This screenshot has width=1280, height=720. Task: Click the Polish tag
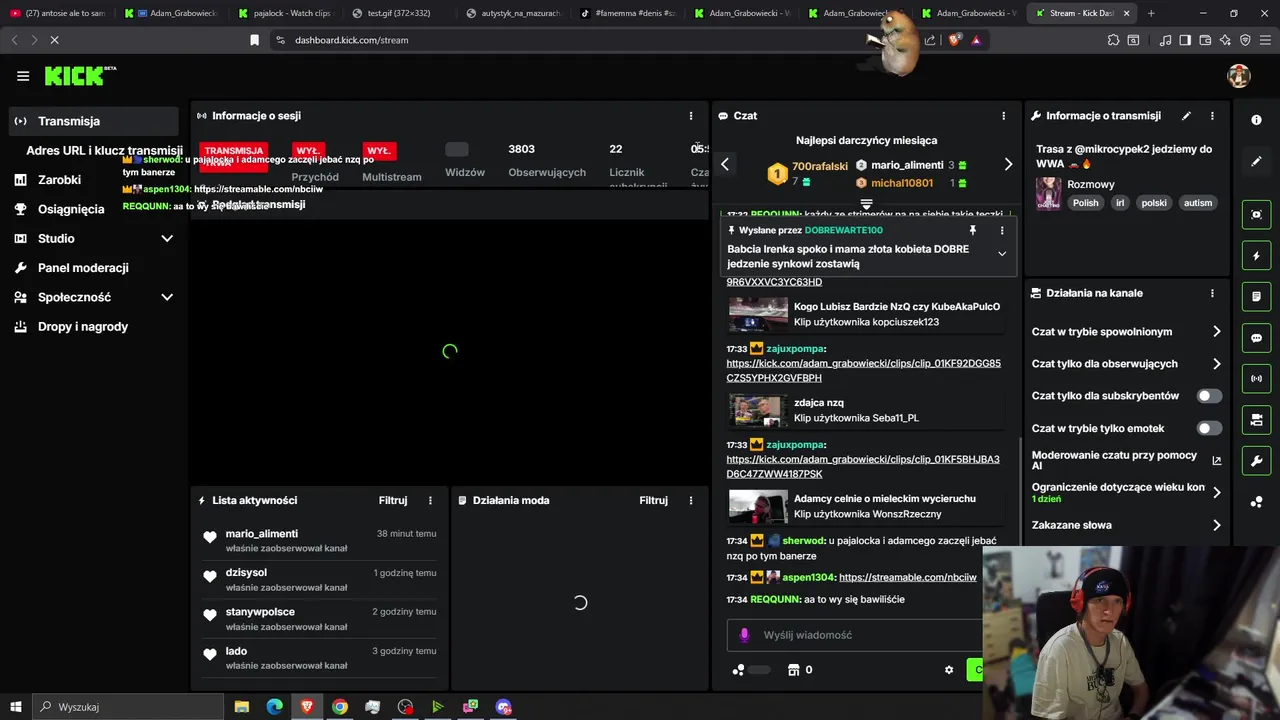[x=1085, y=203]
